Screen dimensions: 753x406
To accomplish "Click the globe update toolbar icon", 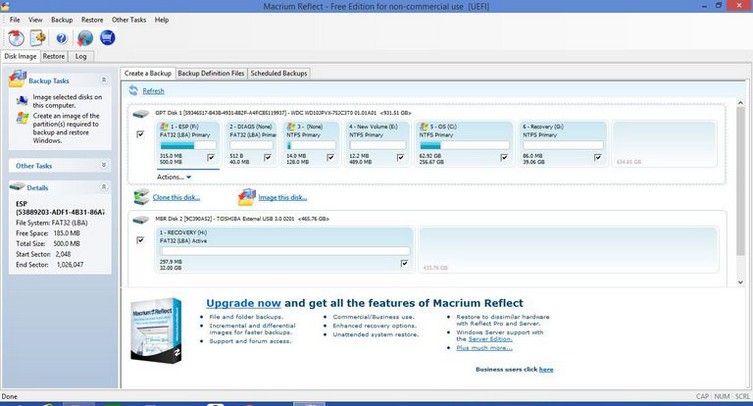I will (85, 38).
